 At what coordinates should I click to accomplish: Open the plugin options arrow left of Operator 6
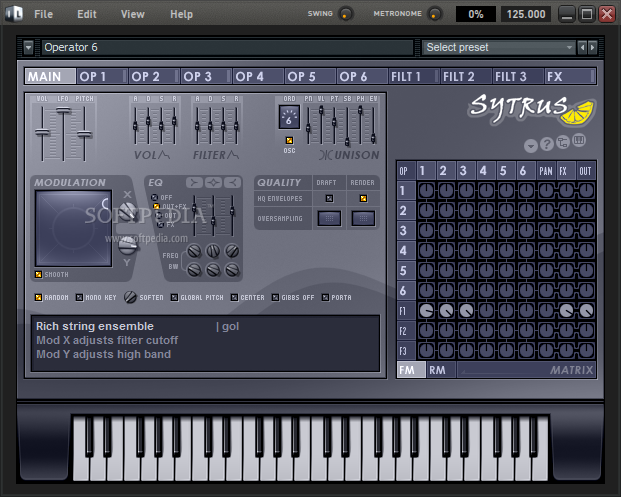click(x=28, y=48)
